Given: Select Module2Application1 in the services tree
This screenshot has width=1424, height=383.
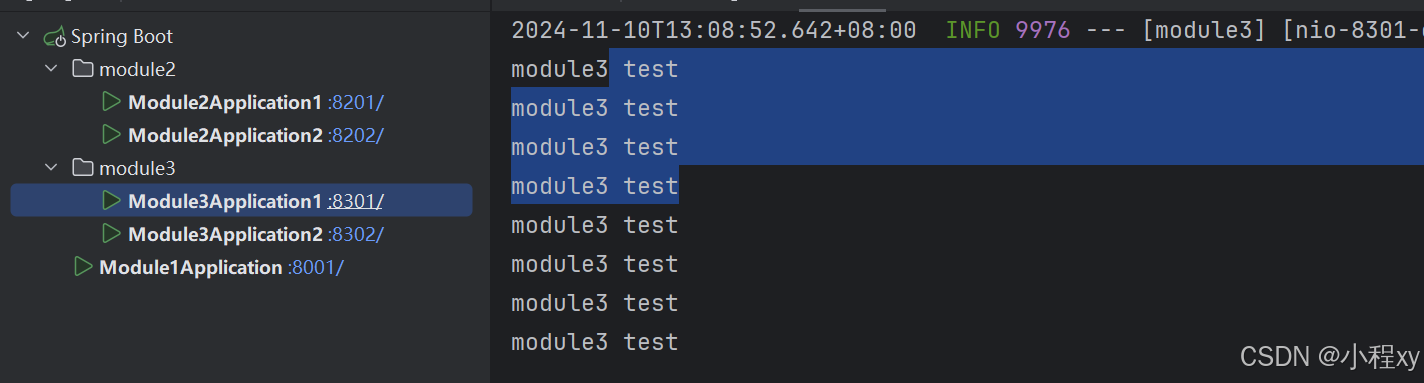Looking at the screenshot, I should click(x=225, y=102).
